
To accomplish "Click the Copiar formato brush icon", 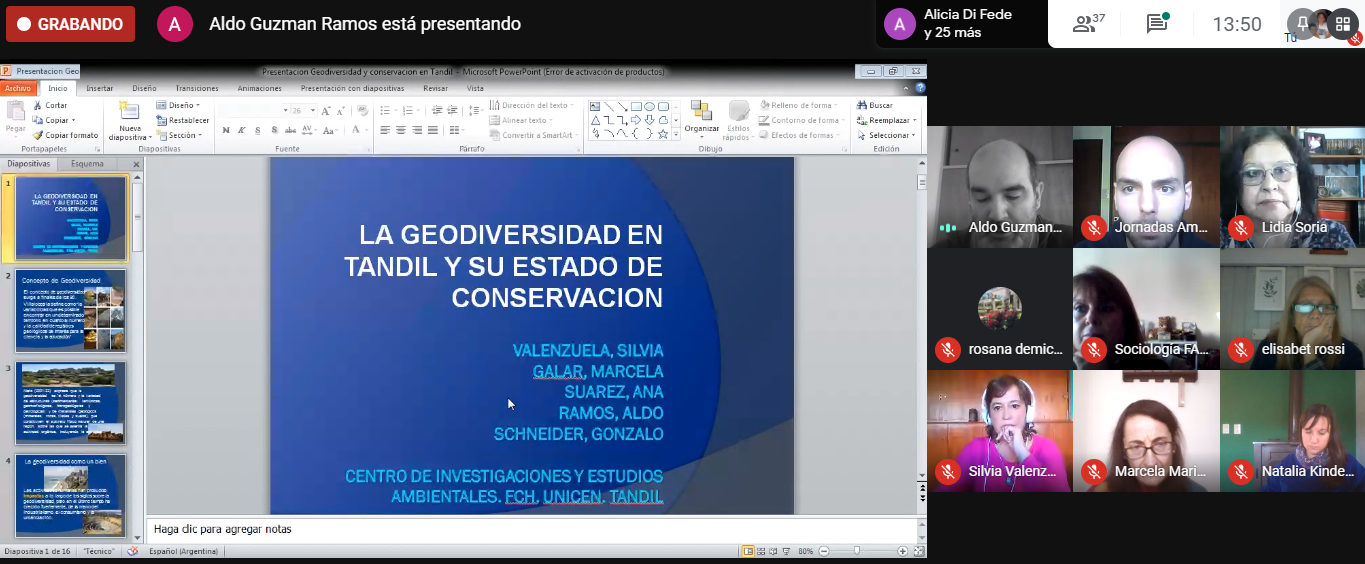I will [37, 135].
